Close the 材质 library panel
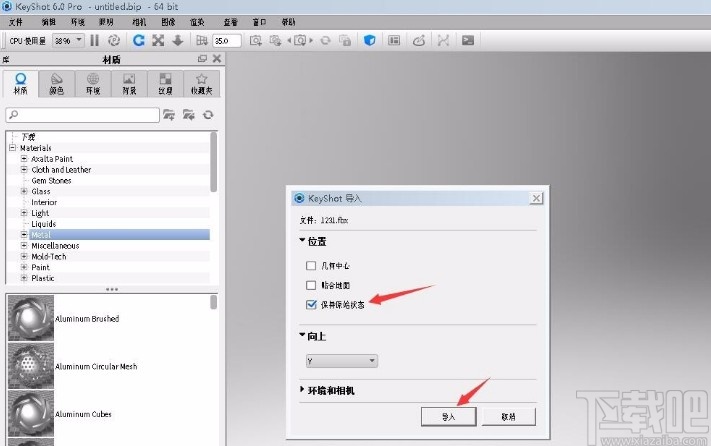 click(x=217, y=58)
